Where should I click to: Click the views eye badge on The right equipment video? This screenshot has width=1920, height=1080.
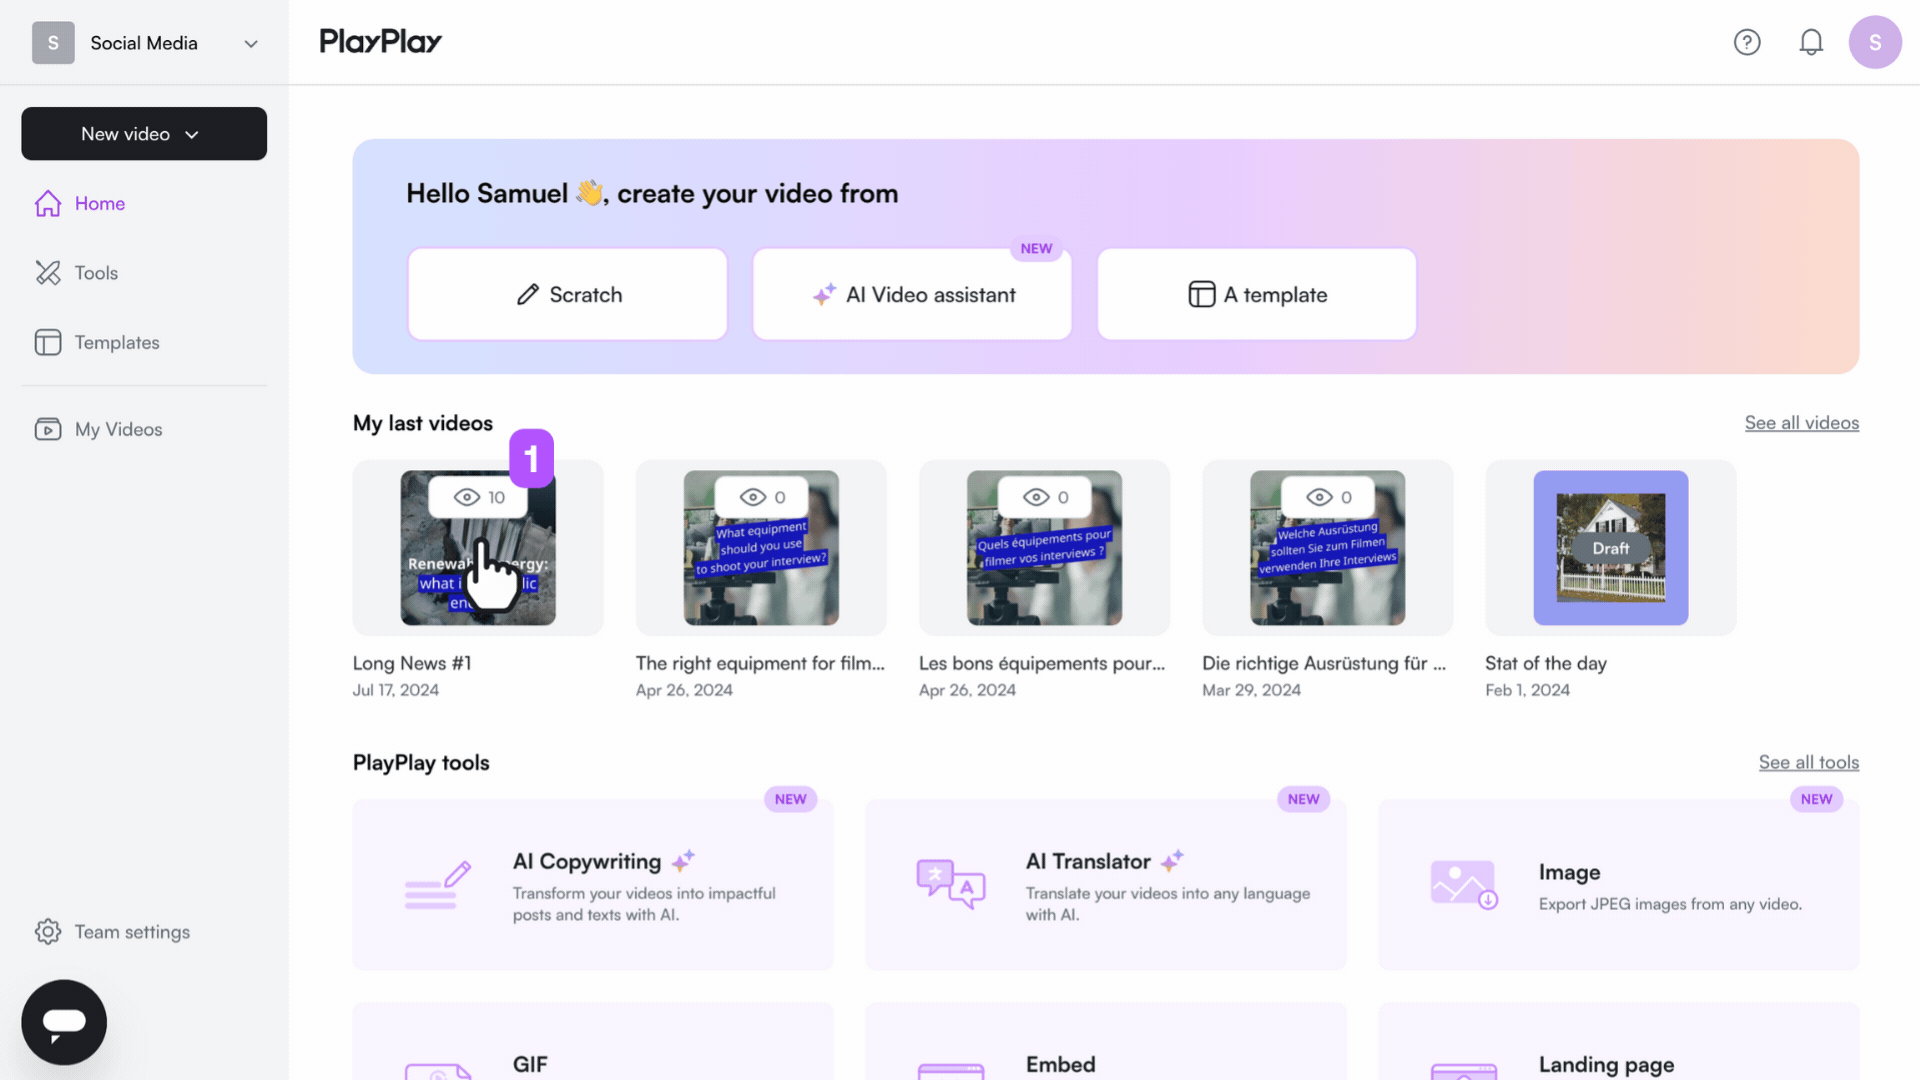tap(762, 497)
